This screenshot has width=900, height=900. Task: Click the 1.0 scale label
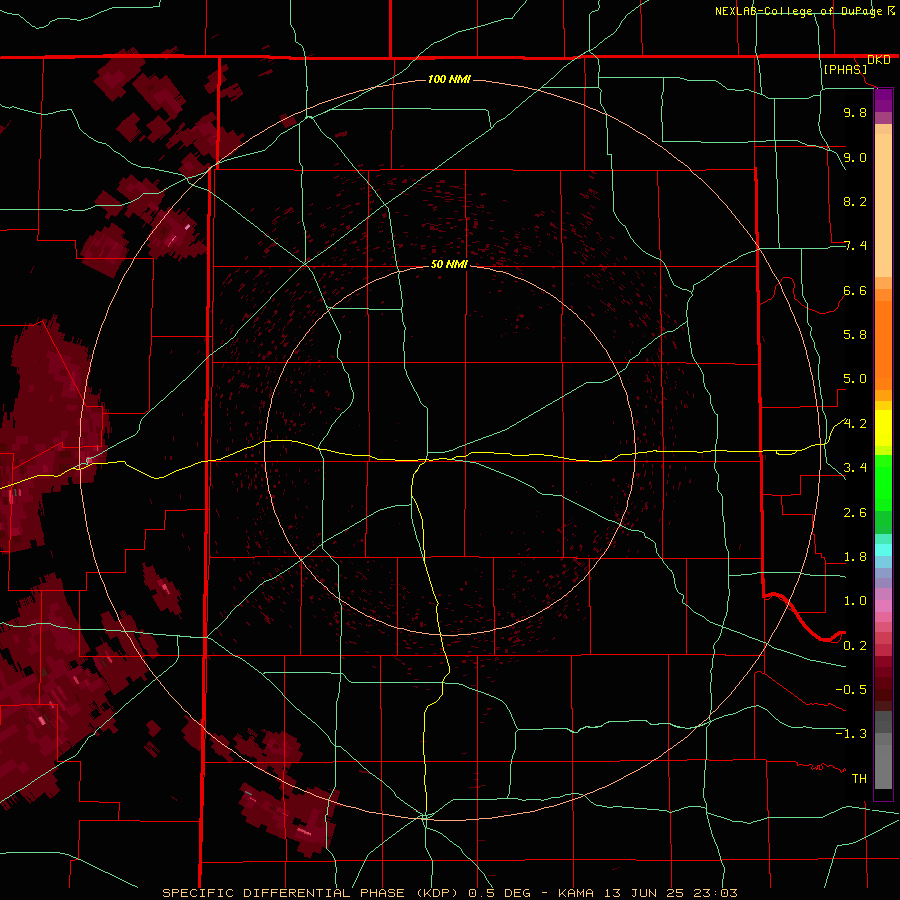tap(855, 601)
